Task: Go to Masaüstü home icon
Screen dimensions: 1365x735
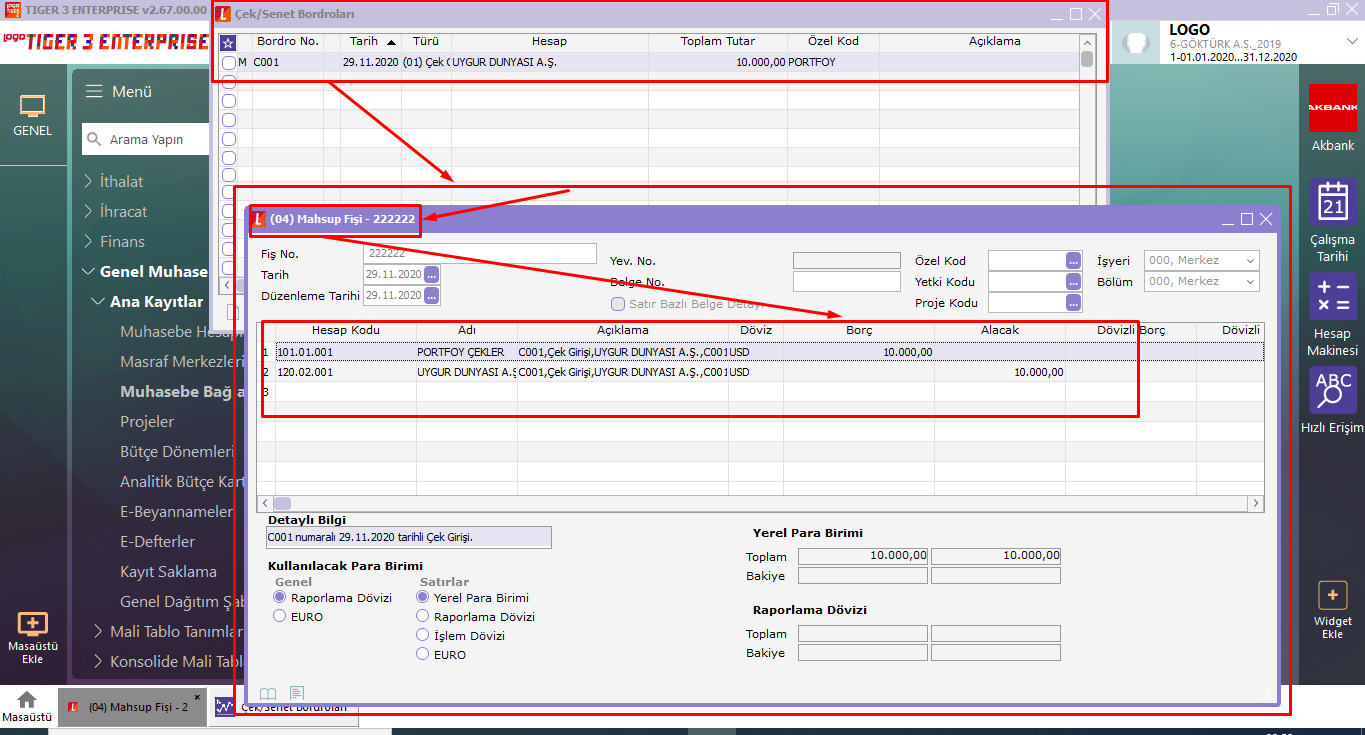Action: click(x=27, y=700)
